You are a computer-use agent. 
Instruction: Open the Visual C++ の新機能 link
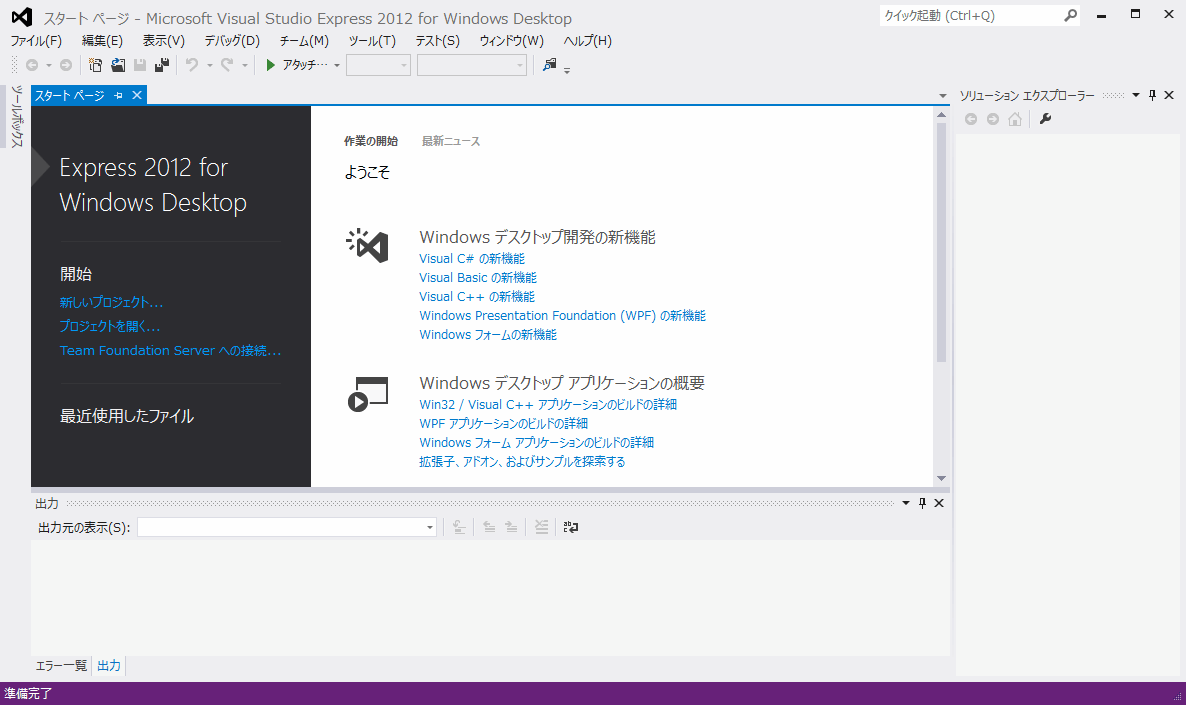477,297
